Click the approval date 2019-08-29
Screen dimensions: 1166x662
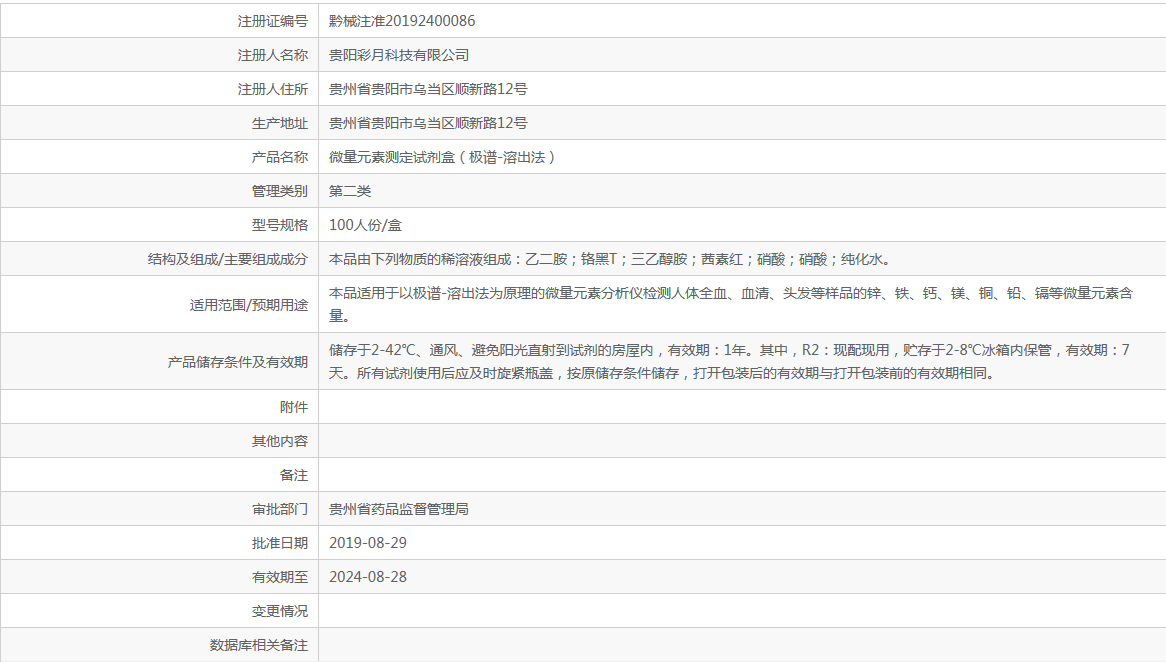coord(369,542)
